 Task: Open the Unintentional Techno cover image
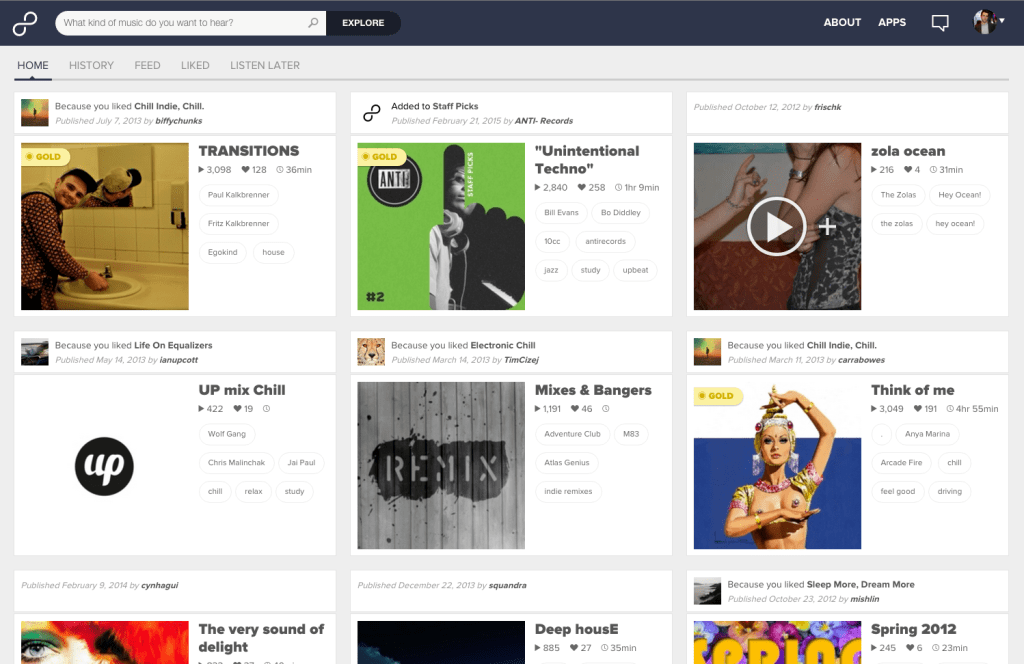[x=441, y=227]
